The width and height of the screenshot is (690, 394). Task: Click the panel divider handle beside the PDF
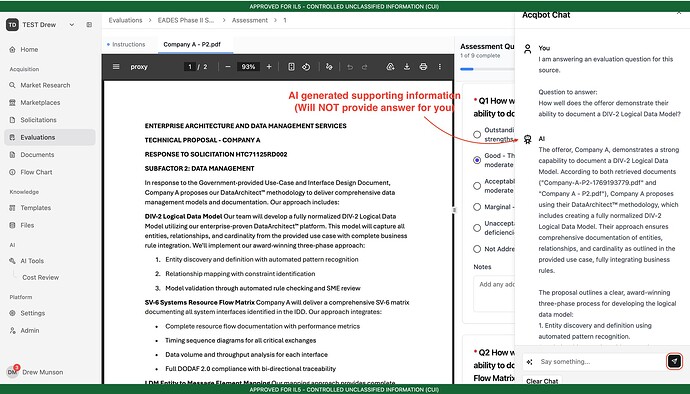tap(454, 210)
